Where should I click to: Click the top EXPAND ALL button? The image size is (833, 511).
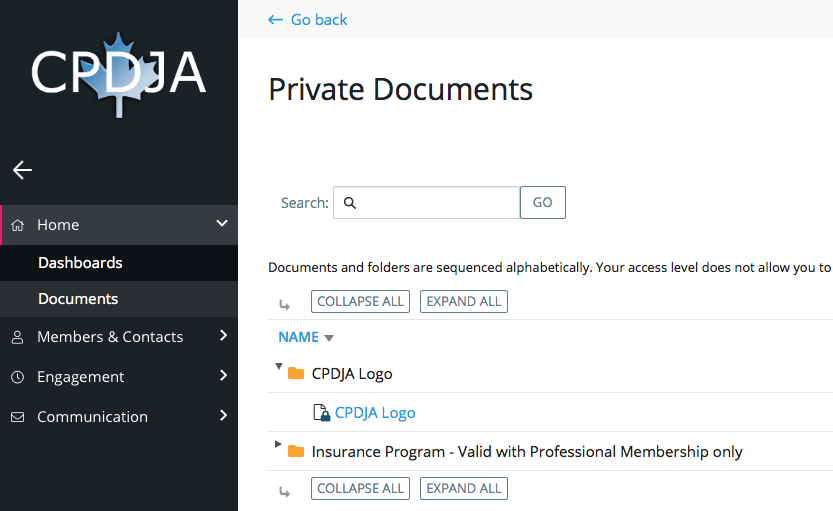(x=464, y=301)
